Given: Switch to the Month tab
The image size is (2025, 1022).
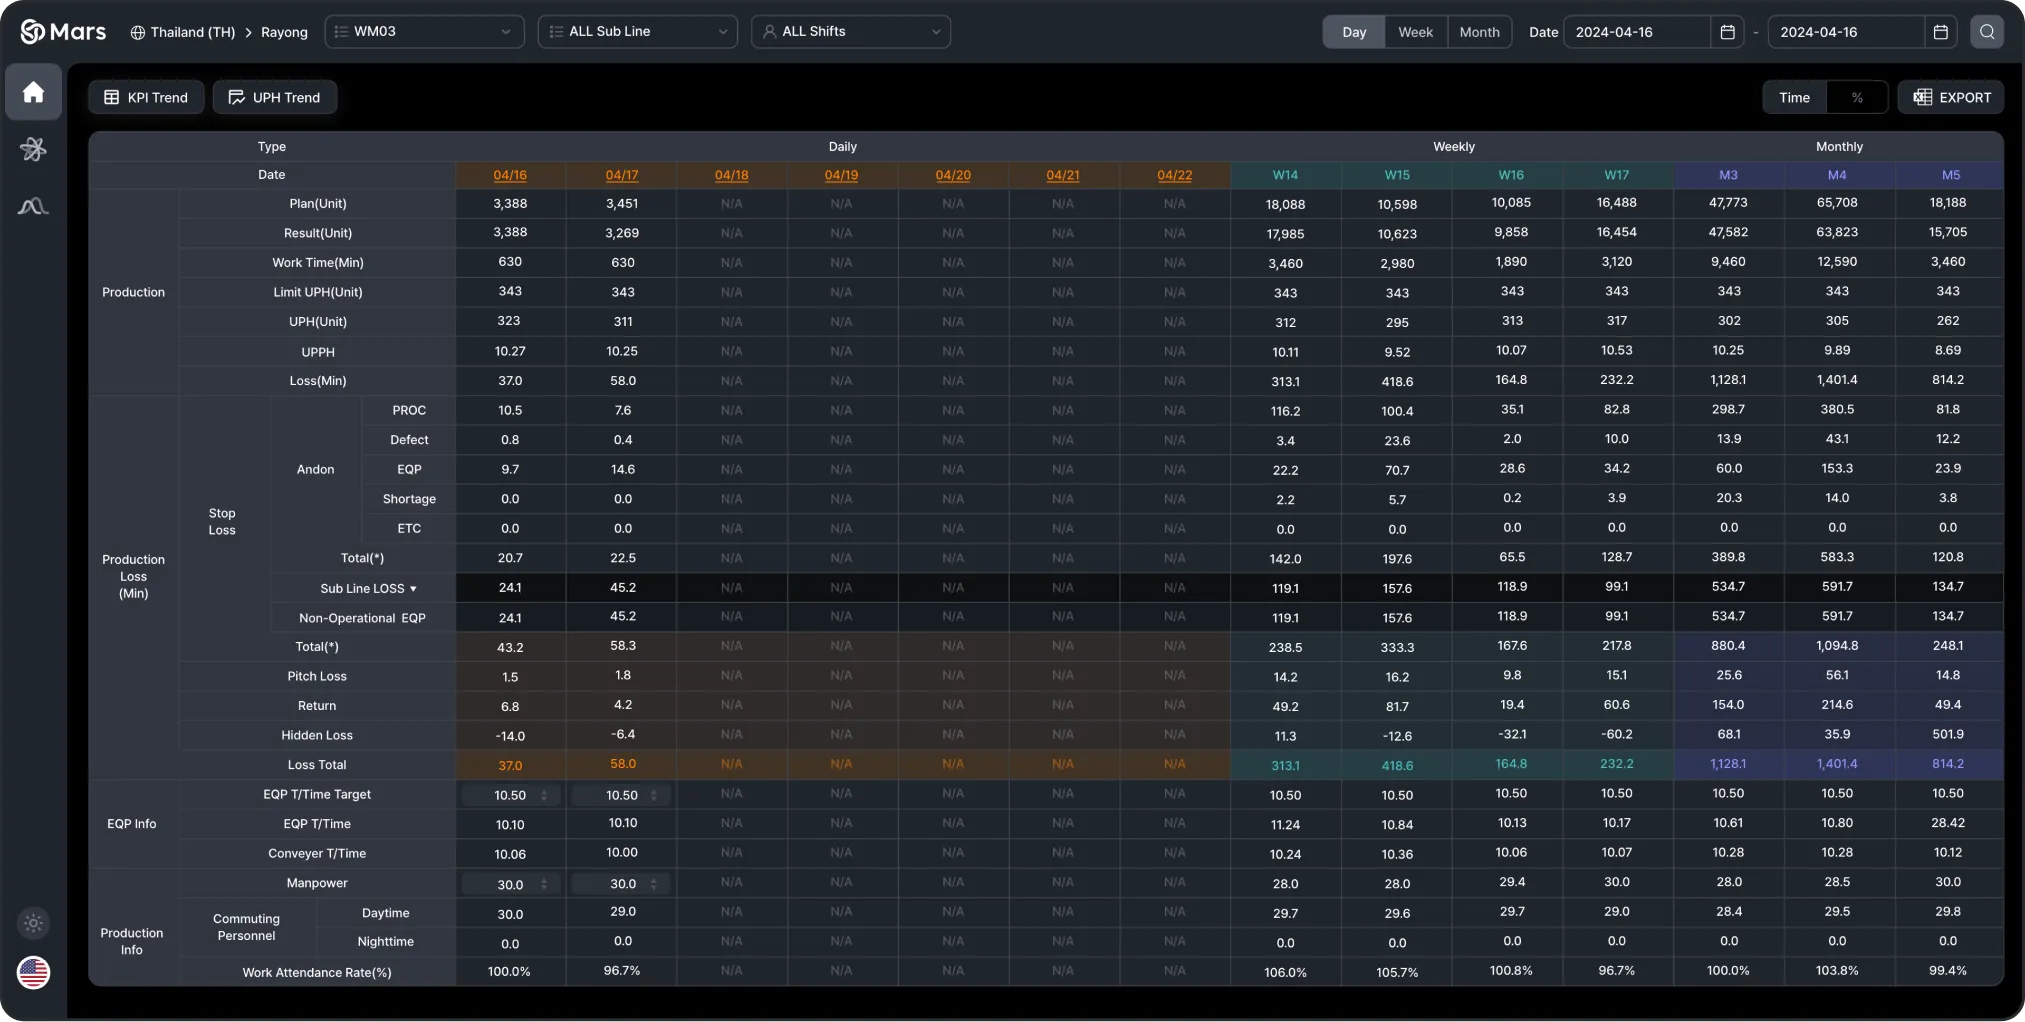Looking at the screenshot, I should 1479,32.
